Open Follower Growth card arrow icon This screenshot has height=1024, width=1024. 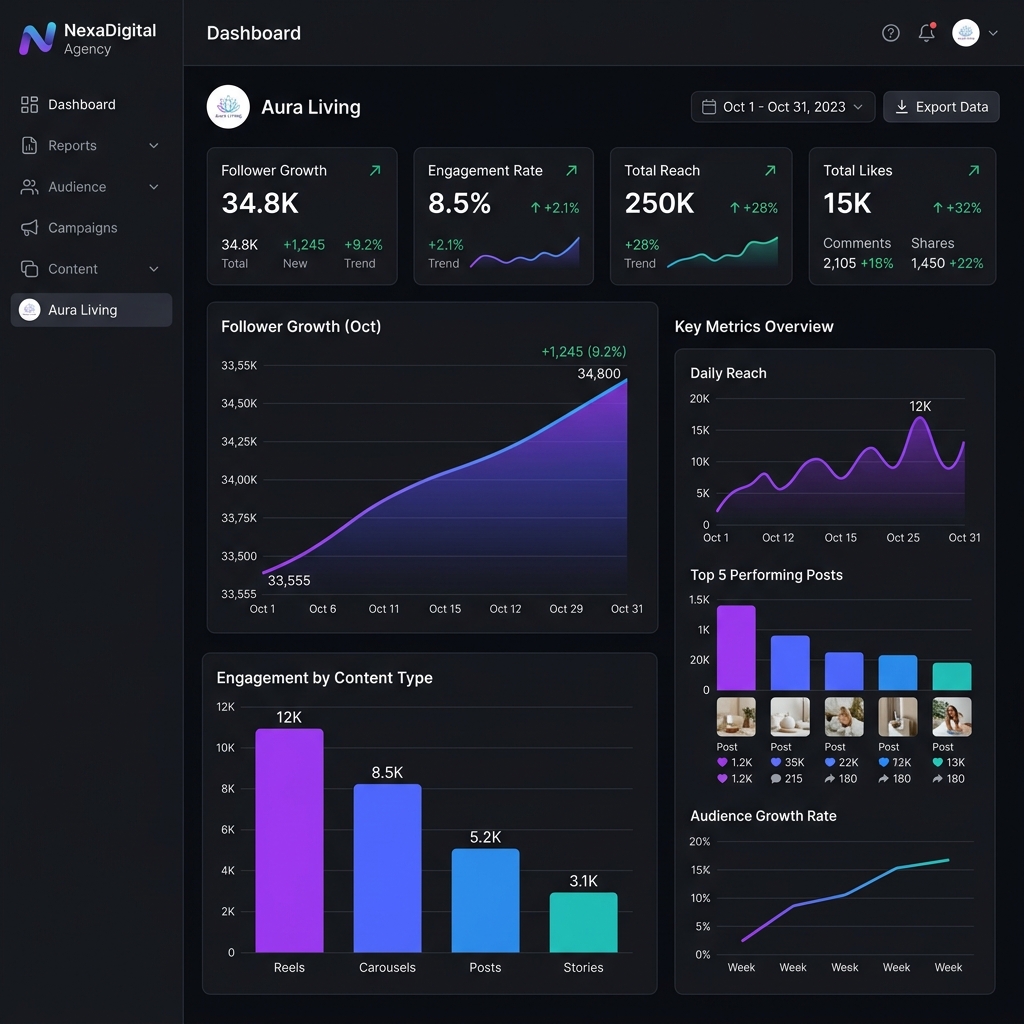[x=375, y=170]
